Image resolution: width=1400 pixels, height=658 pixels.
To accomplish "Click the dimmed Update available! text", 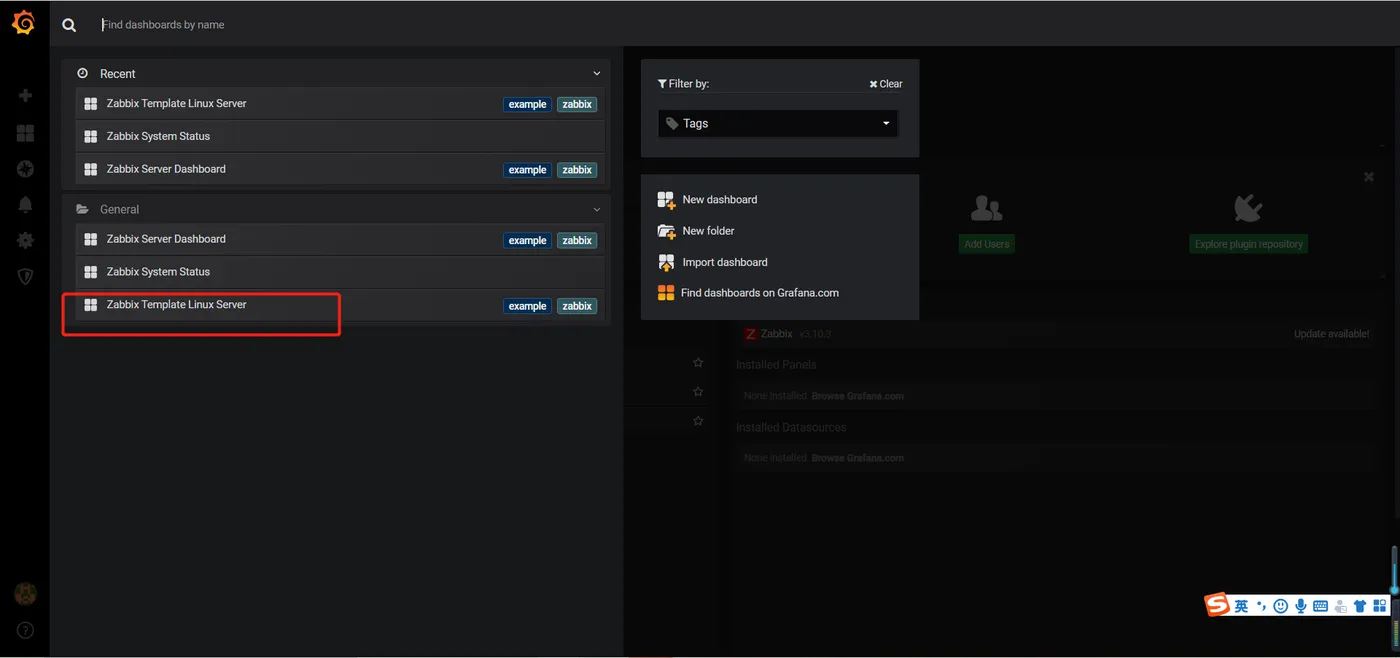I will [x=1331, y=334].
